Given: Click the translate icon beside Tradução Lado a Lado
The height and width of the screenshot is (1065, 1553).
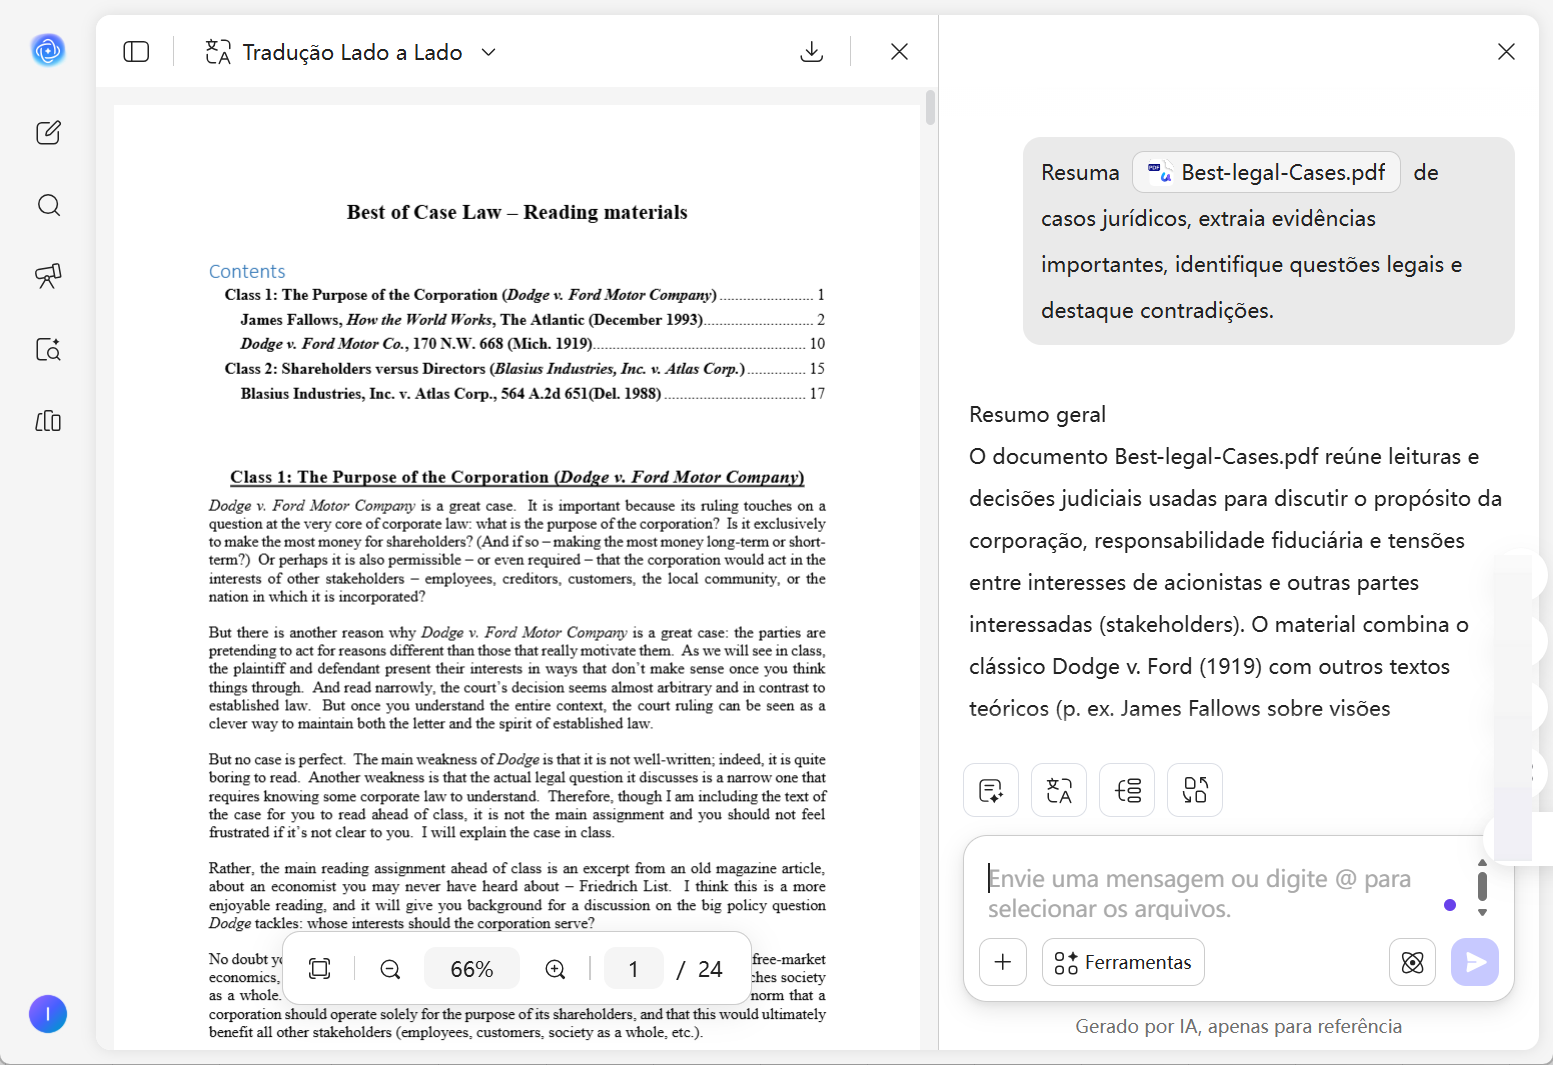Looking at the screenshot, I should pyautogui.click(x=218, y=52).
